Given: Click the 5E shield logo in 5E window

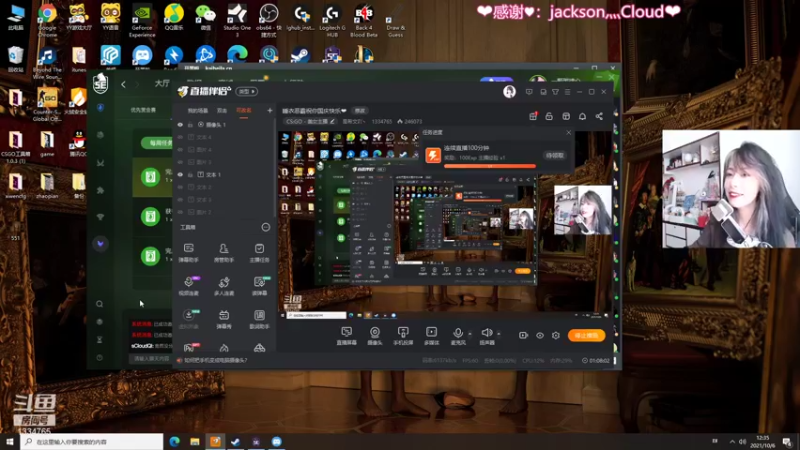Looking at the screenshot, I should (101, 84).
